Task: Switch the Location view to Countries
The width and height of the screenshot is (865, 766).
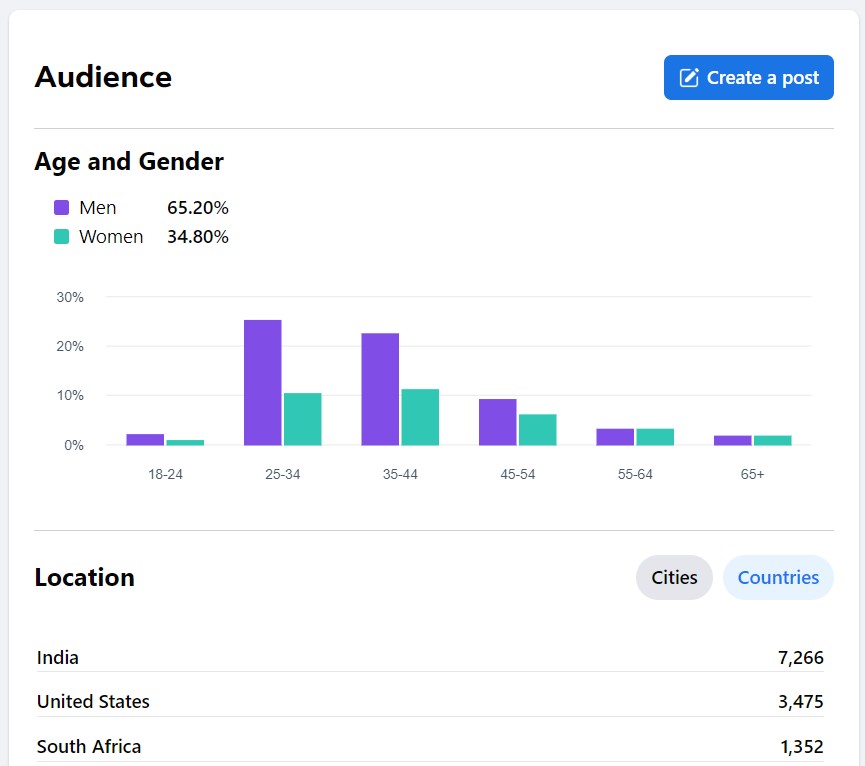Action: (777, 577)
